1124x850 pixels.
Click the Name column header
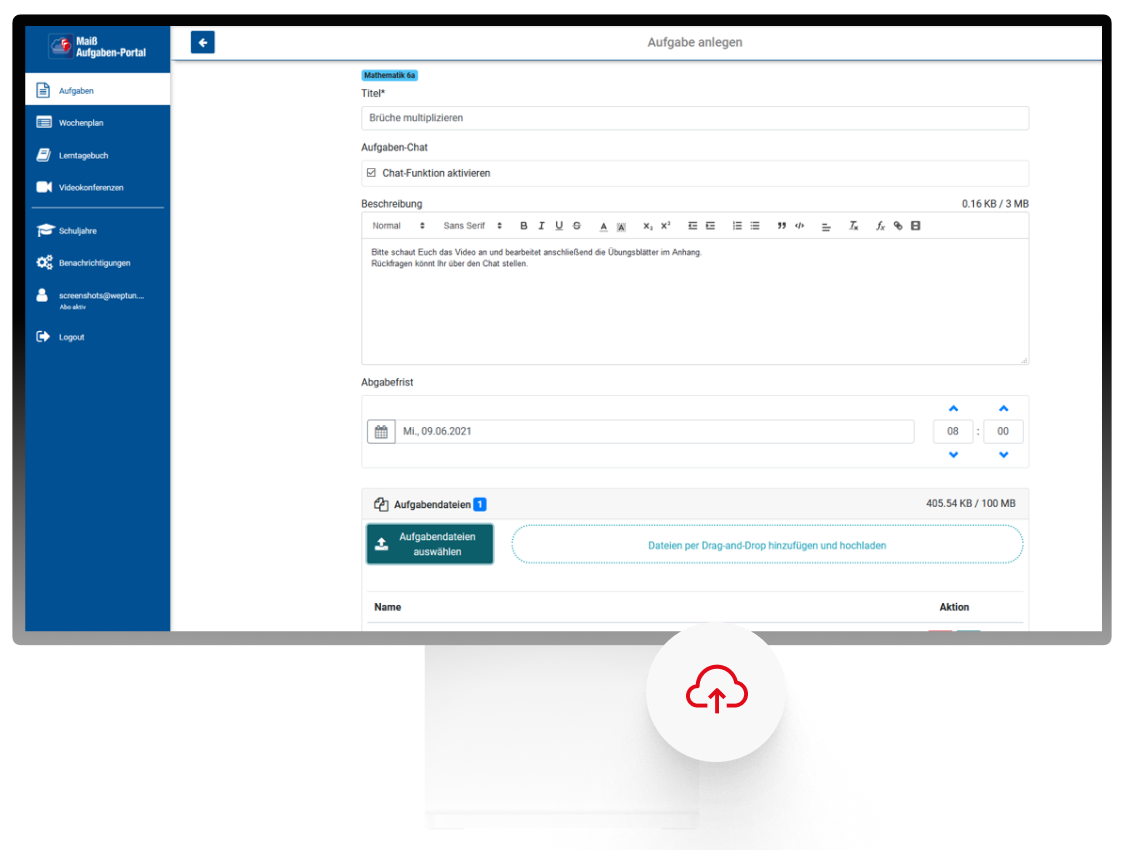coord(387,607)
